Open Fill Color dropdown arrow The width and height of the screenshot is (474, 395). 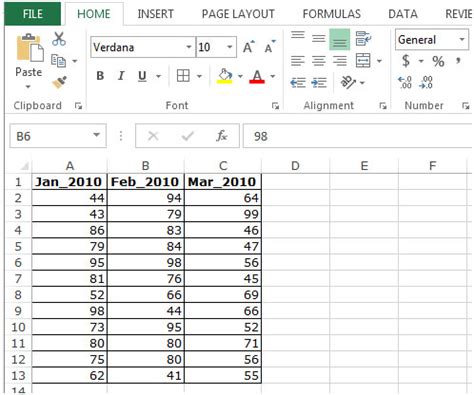(x=240, y=76)
